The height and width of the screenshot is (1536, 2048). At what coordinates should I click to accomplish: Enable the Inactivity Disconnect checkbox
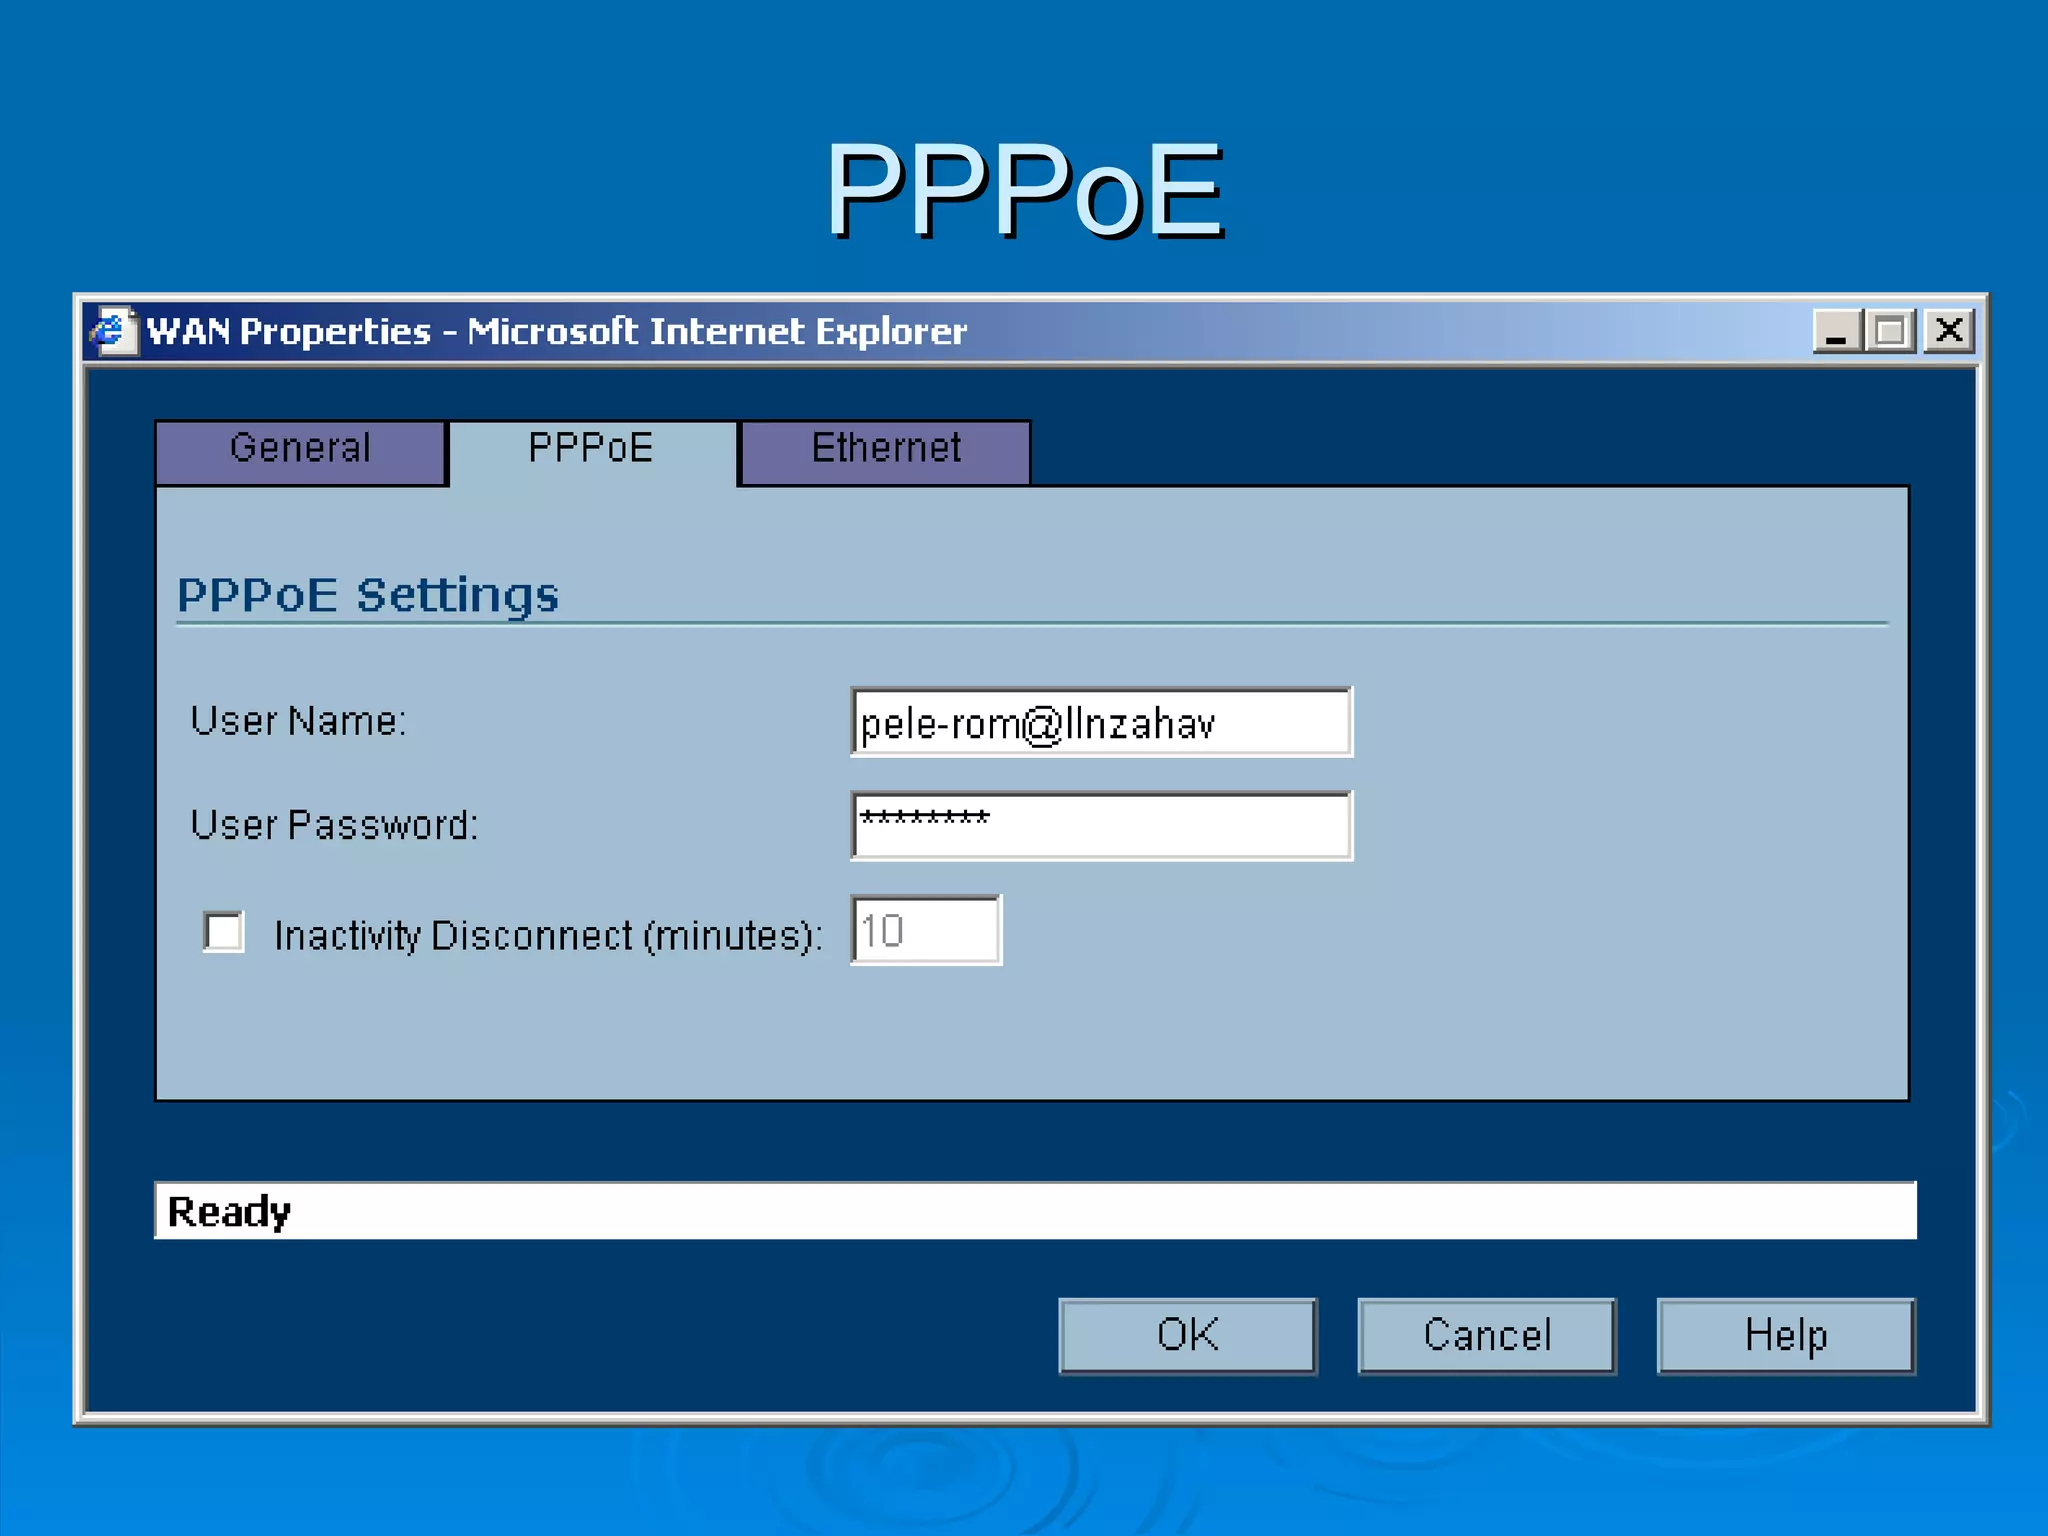pos(223,932)
